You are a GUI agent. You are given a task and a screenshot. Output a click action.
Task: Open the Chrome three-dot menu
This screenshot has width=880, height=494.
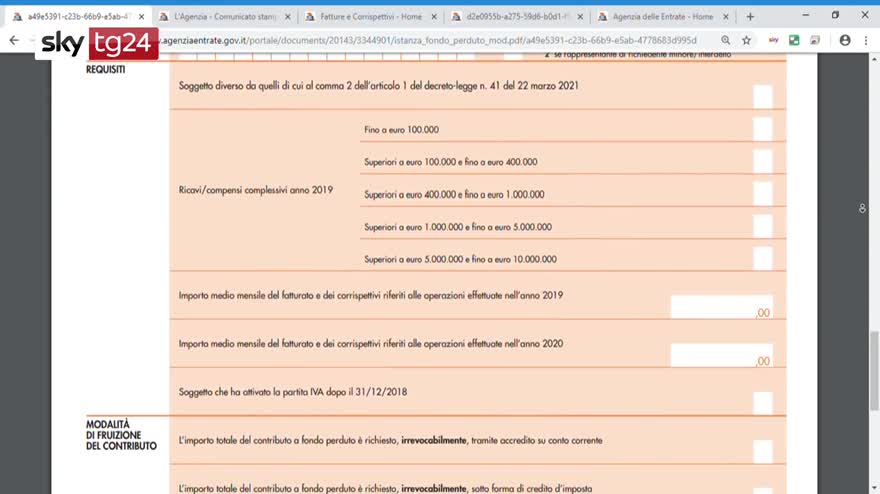[x=865, y=40]
